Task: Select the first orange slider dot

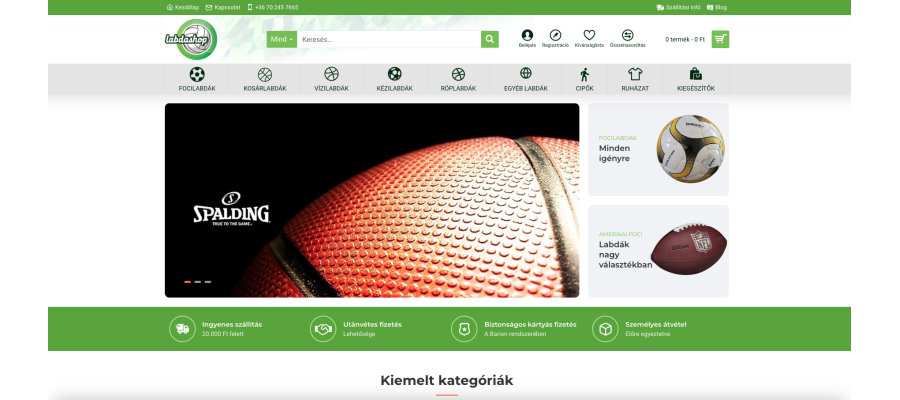Action: (187, 282)
